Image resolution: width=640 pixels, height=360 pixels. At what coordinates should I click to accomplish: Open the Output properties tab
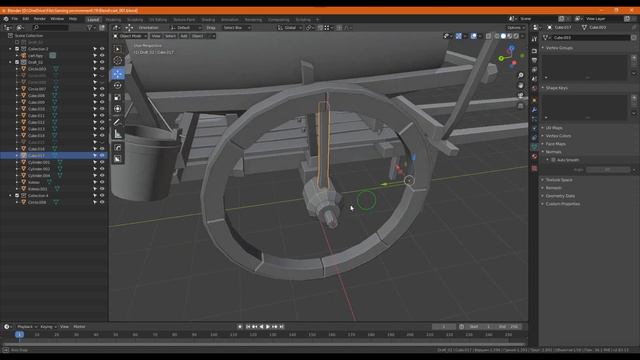[534, 60]
